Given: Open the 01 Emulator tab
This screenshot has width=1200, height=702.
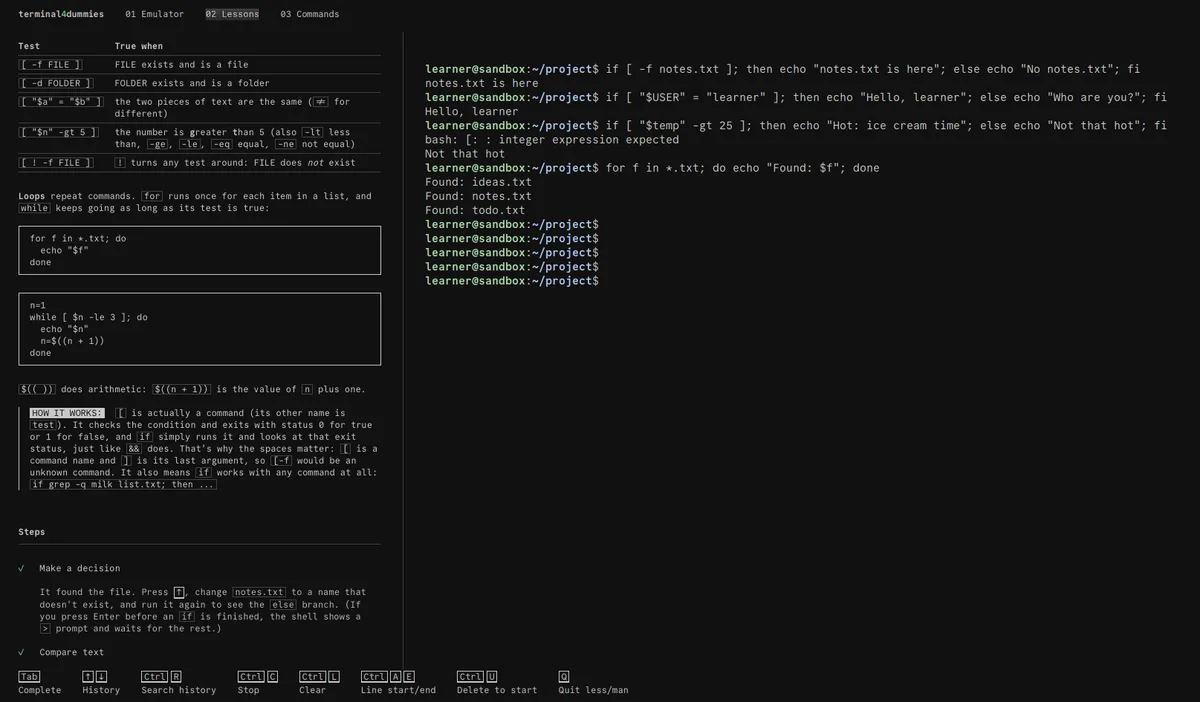Looking at the screenshot, I should click(x=155, y=14).
